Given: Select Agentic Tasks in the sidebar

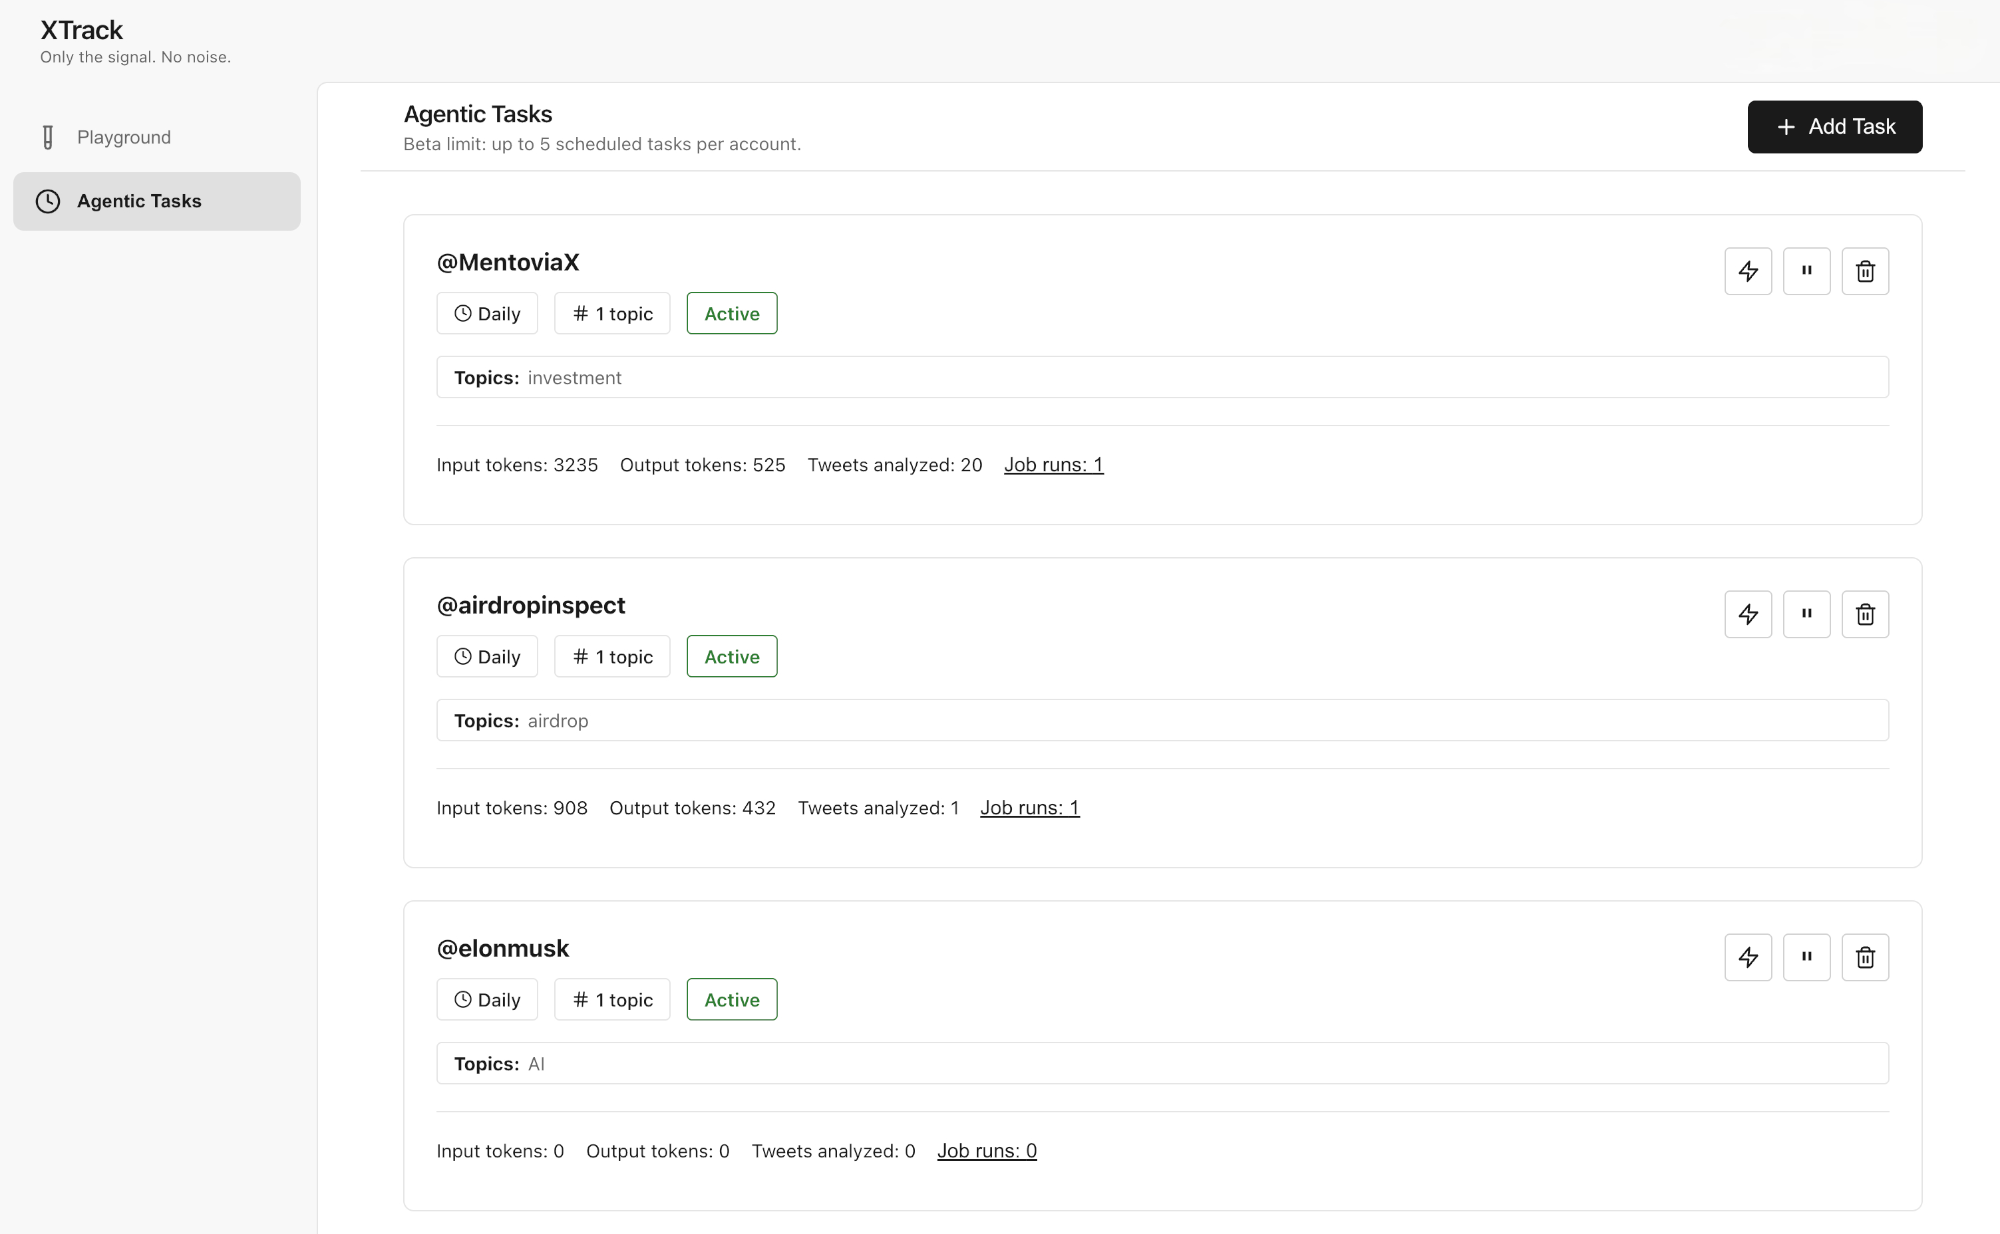Looking at the screenshot, I should pos(139,201).
